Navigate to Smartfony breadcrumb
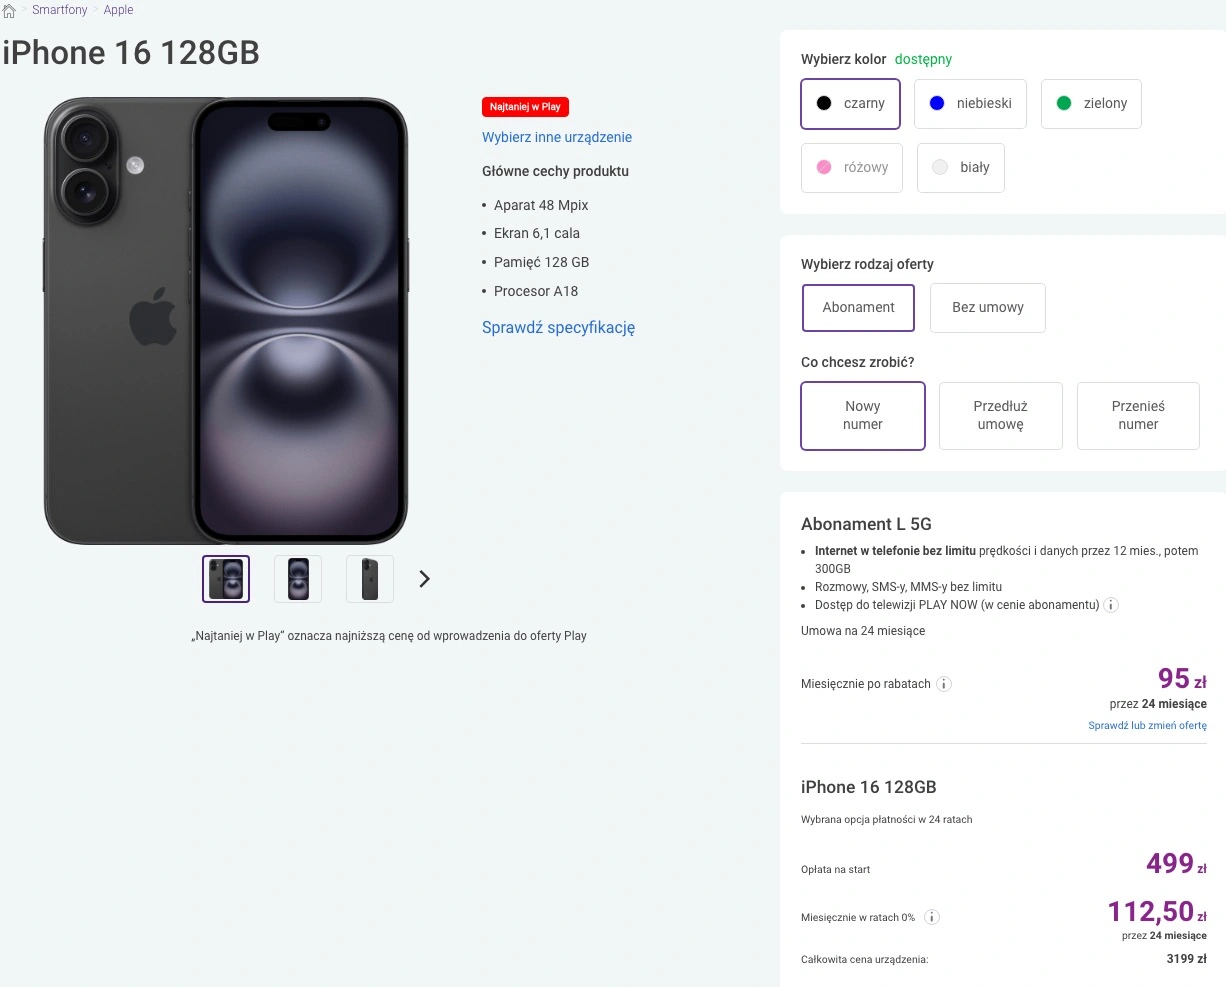1226x987 pixels. pos(60,10)
